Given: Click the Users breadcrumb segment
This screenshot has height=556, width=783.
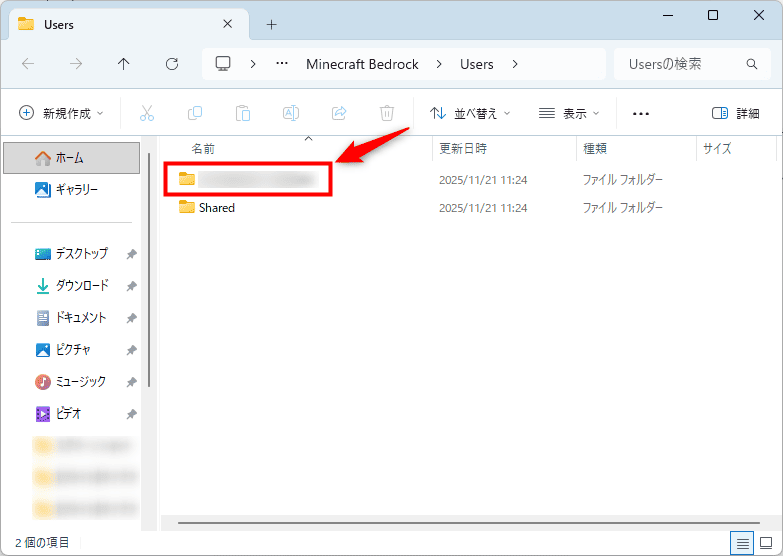Looking at the screenshot, I should [x=477, y=64].
